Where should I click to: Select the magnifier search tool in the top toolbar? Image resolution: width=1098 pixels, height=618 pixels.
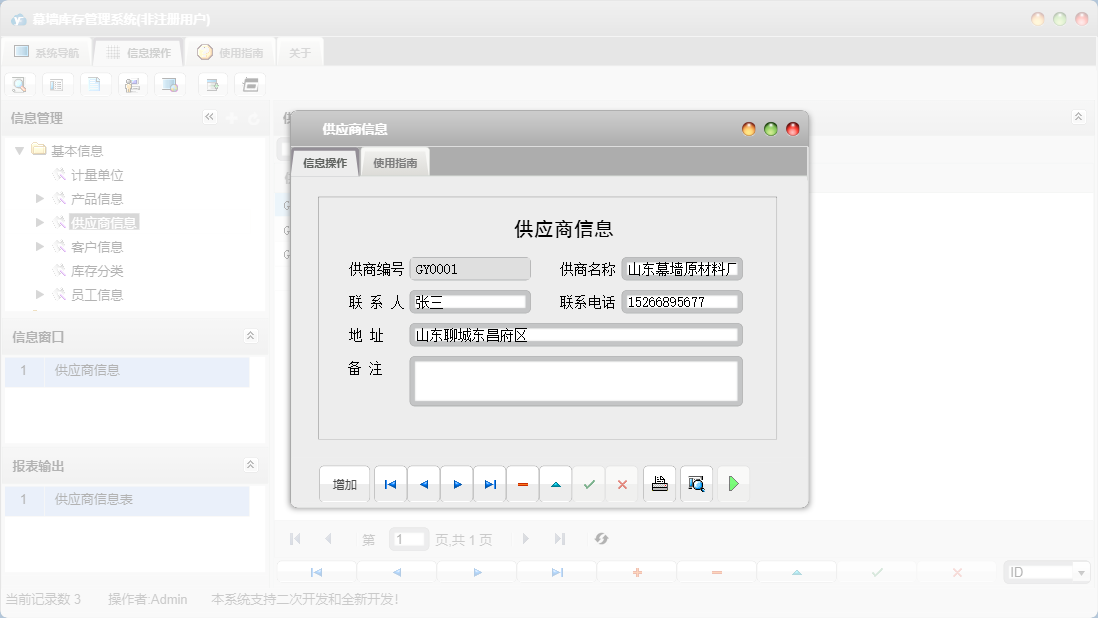19,84
